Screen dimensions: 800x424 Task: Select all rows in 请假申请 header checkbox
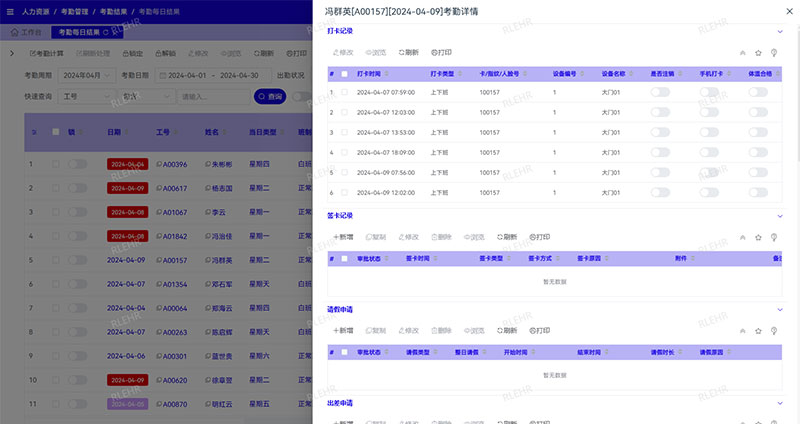coord(344,352)
